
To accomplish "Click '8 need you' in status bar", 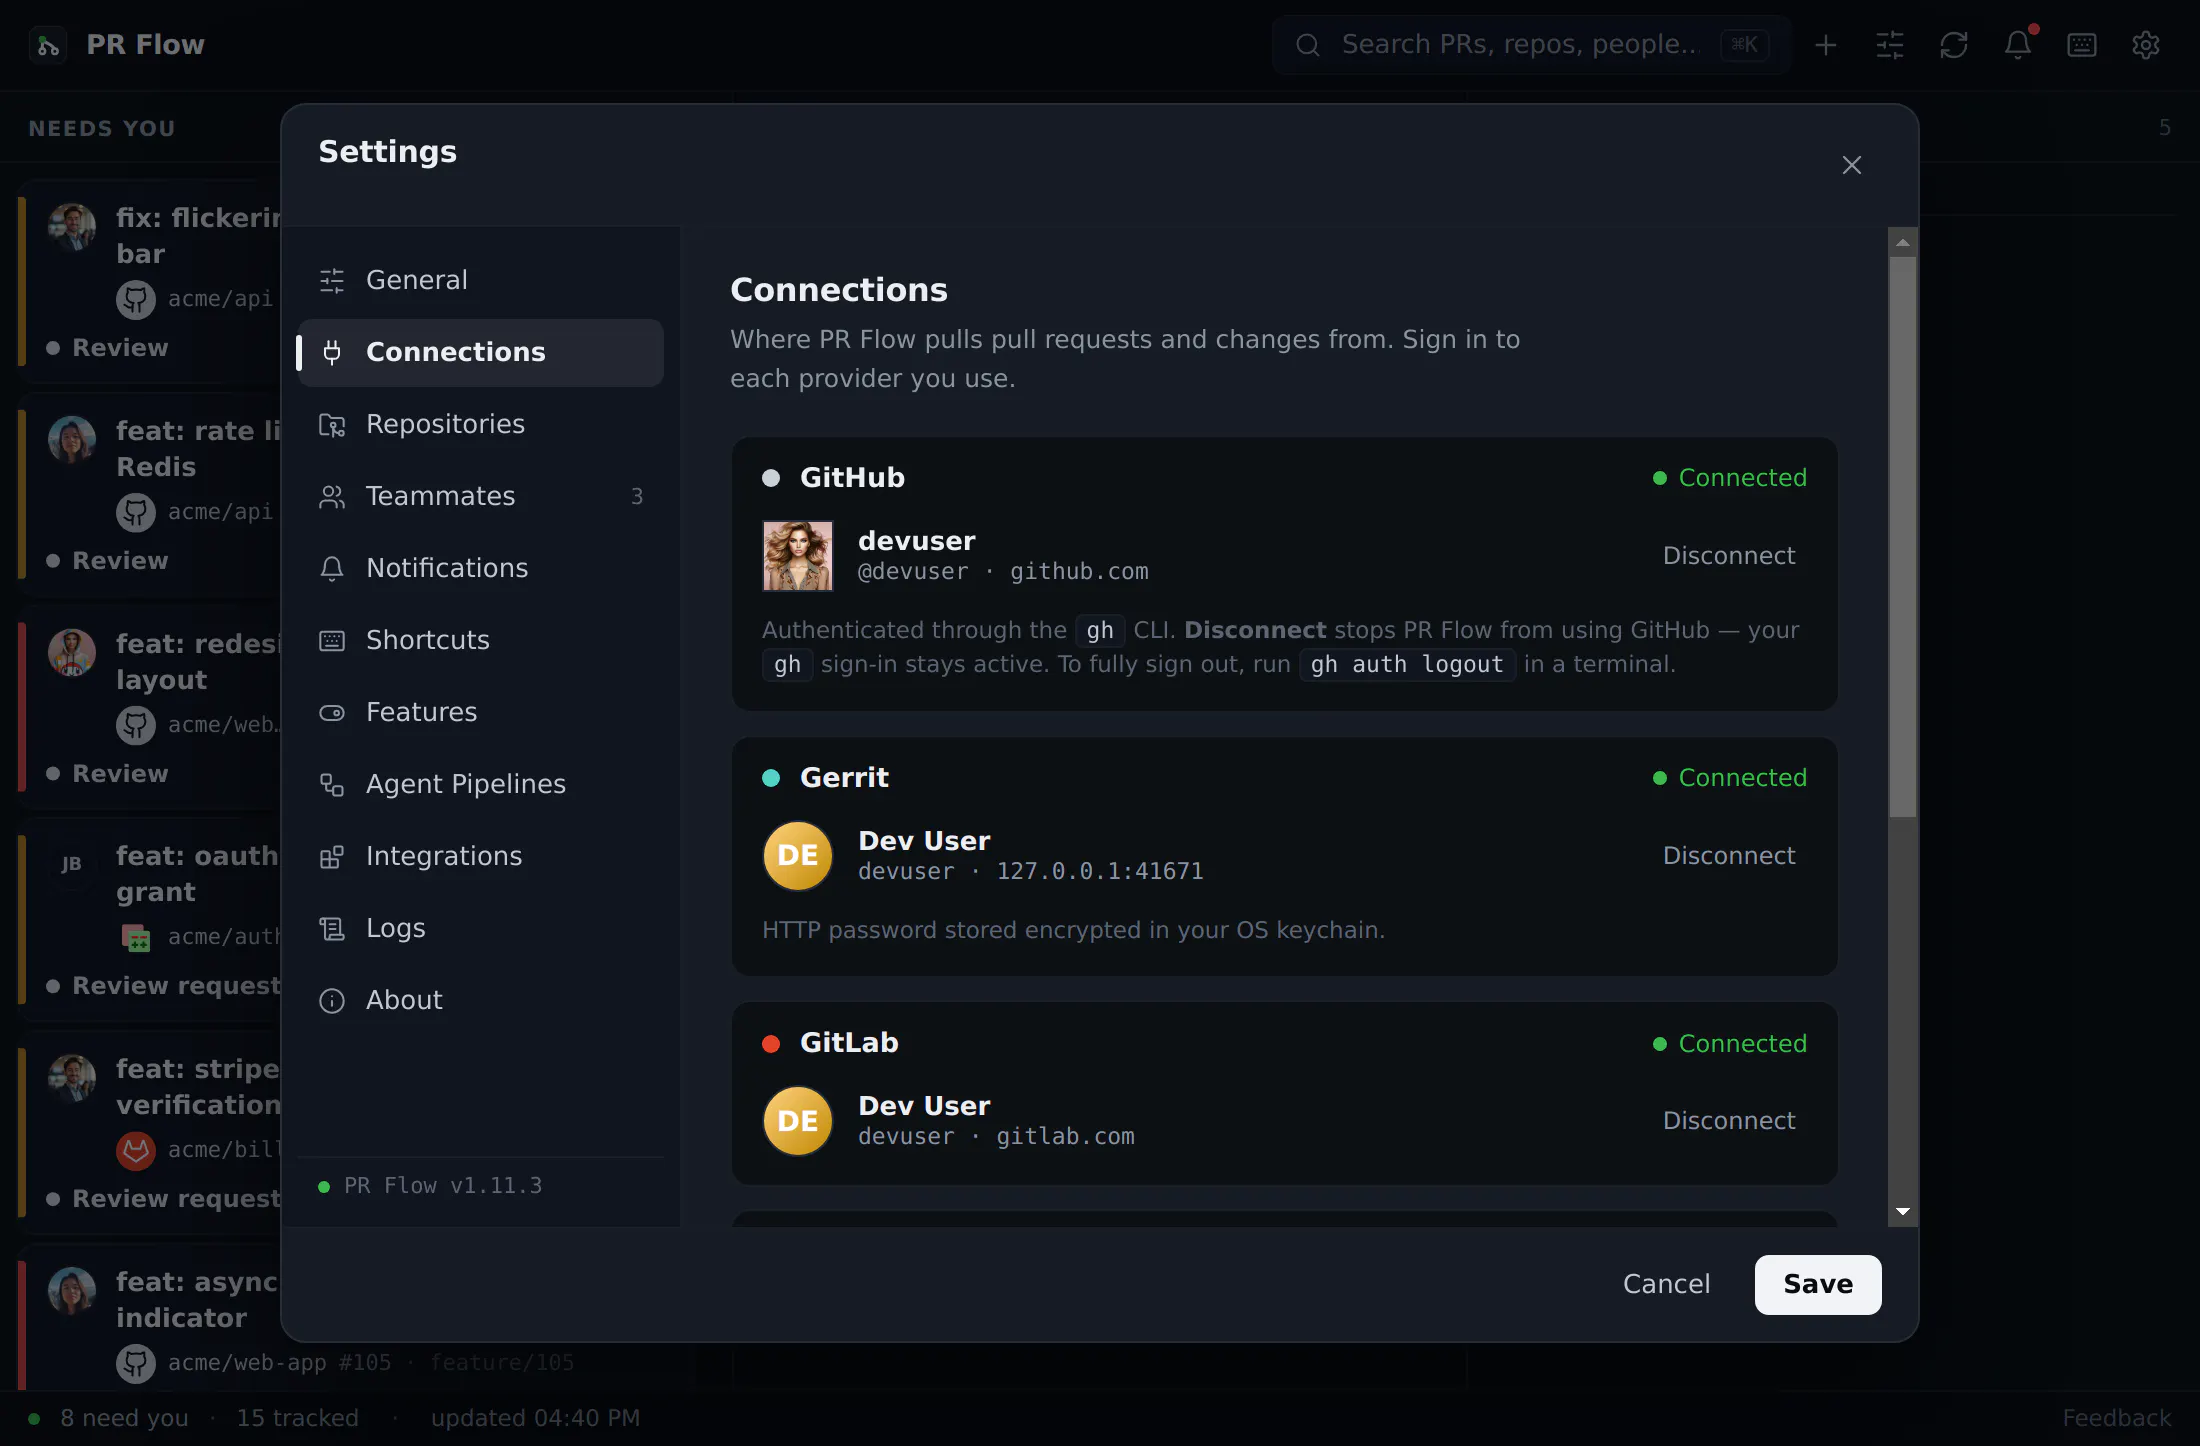I will [x=124, y=1418].
